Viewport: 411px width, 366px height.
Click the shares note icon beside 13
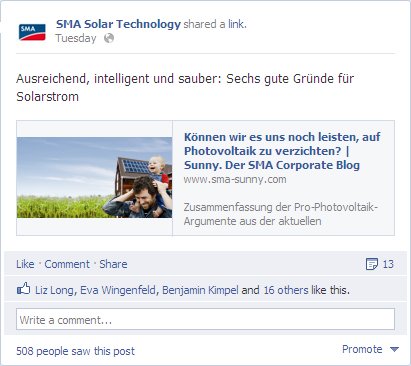[x=372, y=264]
